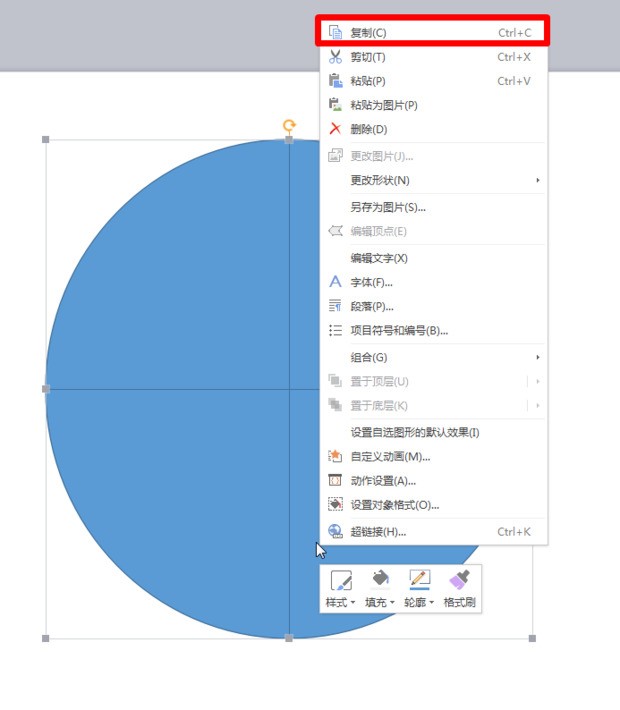Click the Ctrl+X shortcut text
This screenshot has width=620, height=710.
[x=514, y=57]
